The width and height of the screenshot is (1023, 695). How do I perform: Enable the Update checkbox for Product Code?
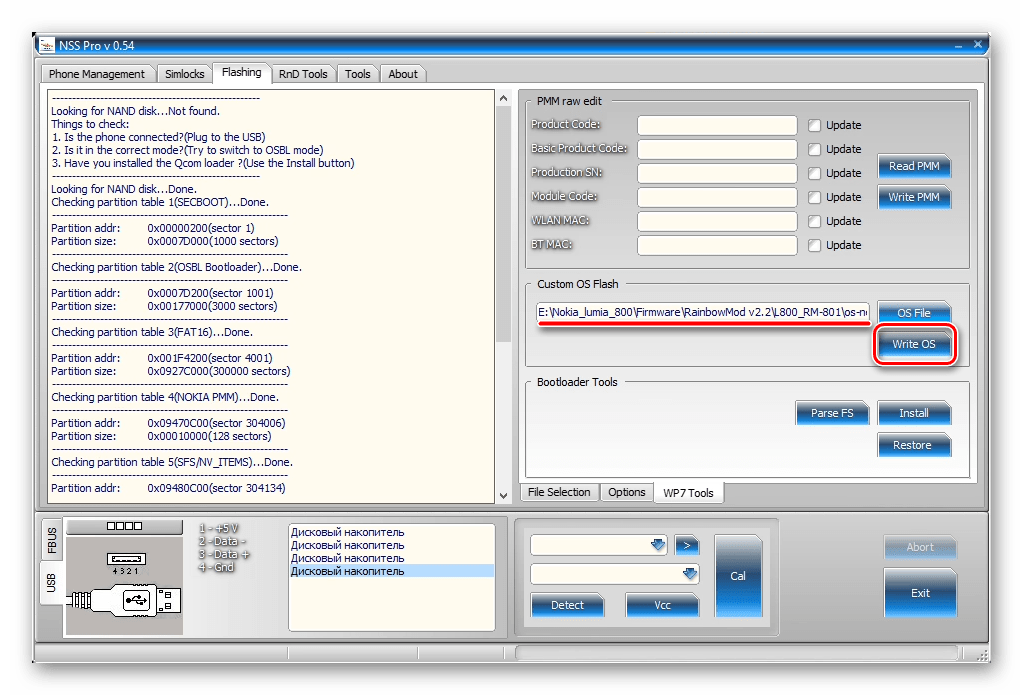814,125
